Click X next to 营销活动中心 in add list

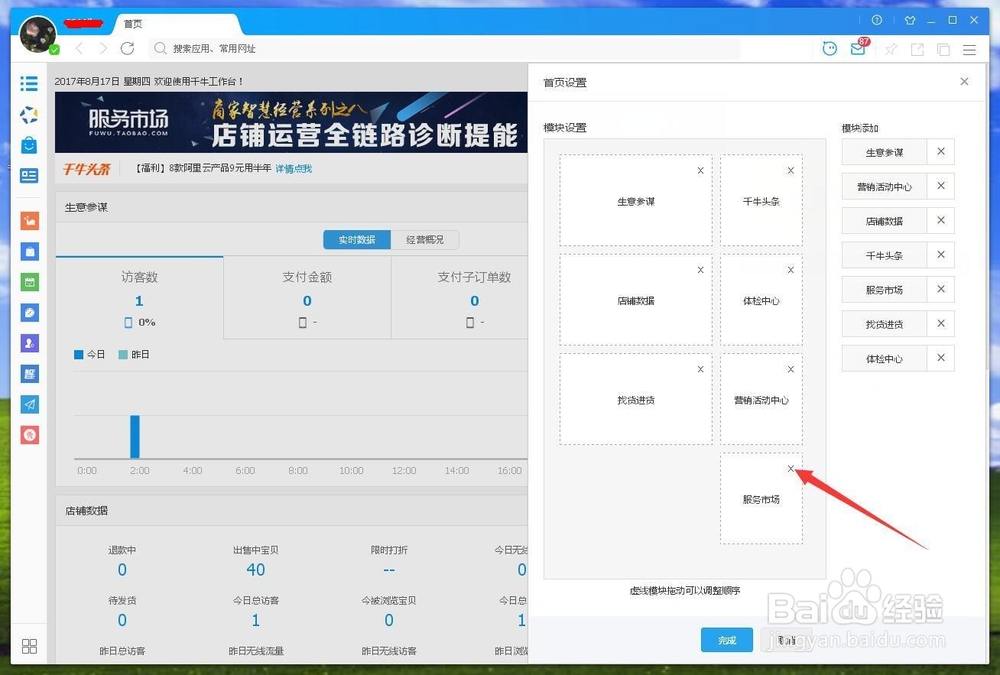click(941, 186)
